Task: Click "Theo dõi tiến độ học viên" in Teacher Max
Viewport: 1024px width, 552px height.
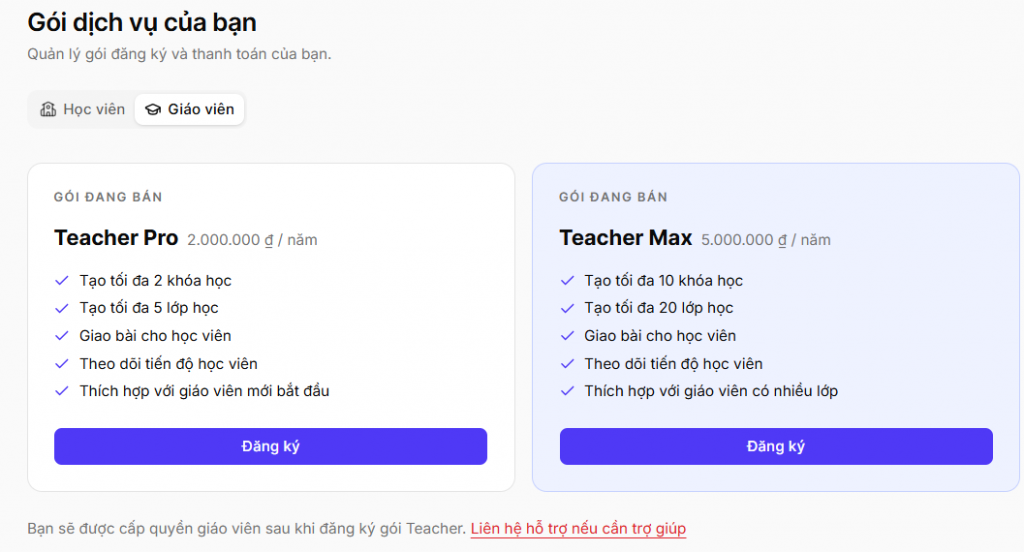Action: (x=673, y=364)
